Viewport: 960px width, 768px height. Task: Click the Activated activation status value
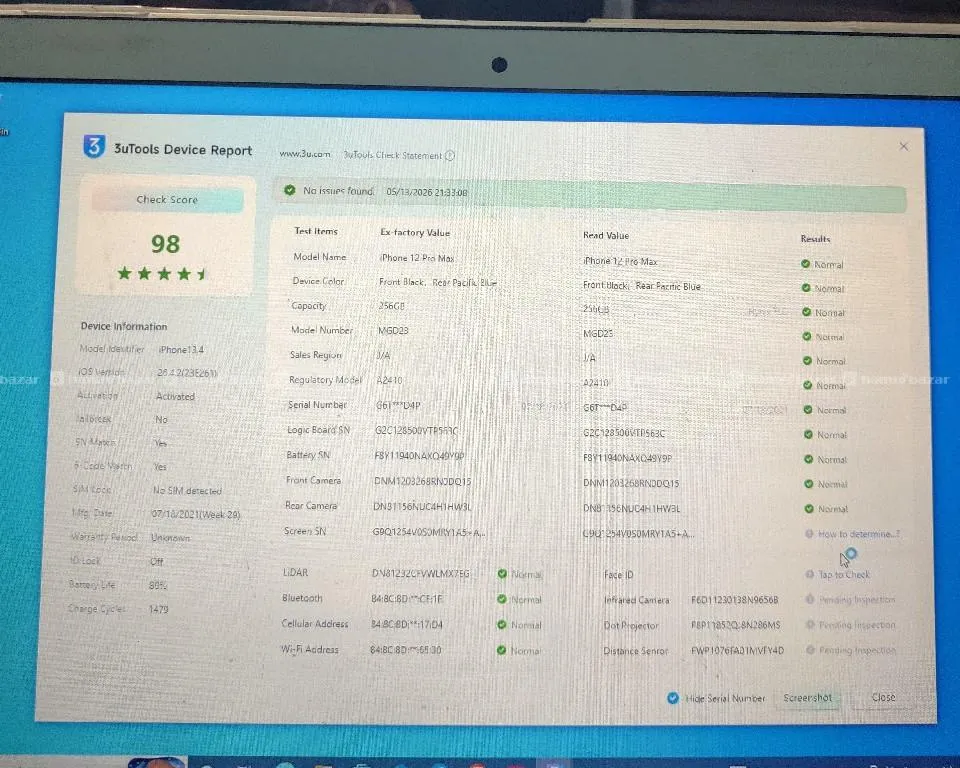click(x=175, y=396)
